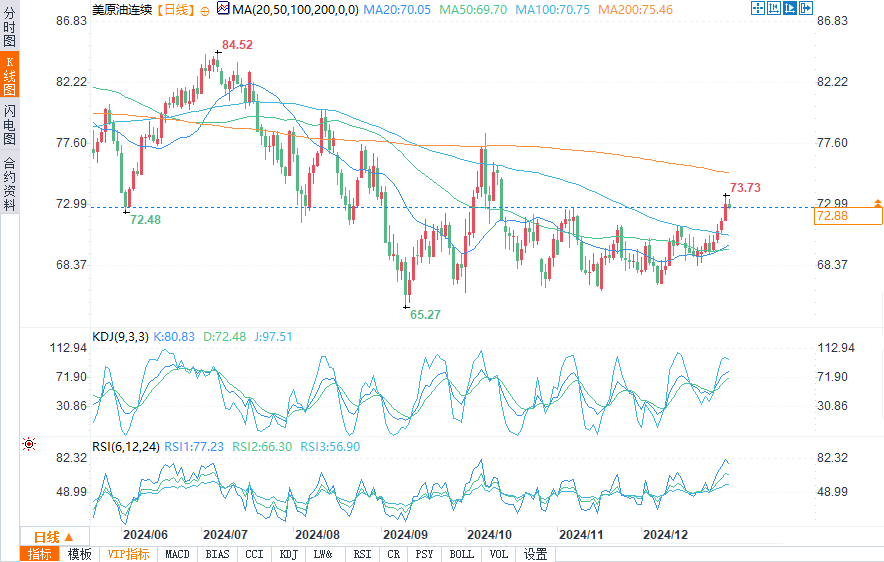
Task: Click the 2024/08 date axis label
Action: 317,534
